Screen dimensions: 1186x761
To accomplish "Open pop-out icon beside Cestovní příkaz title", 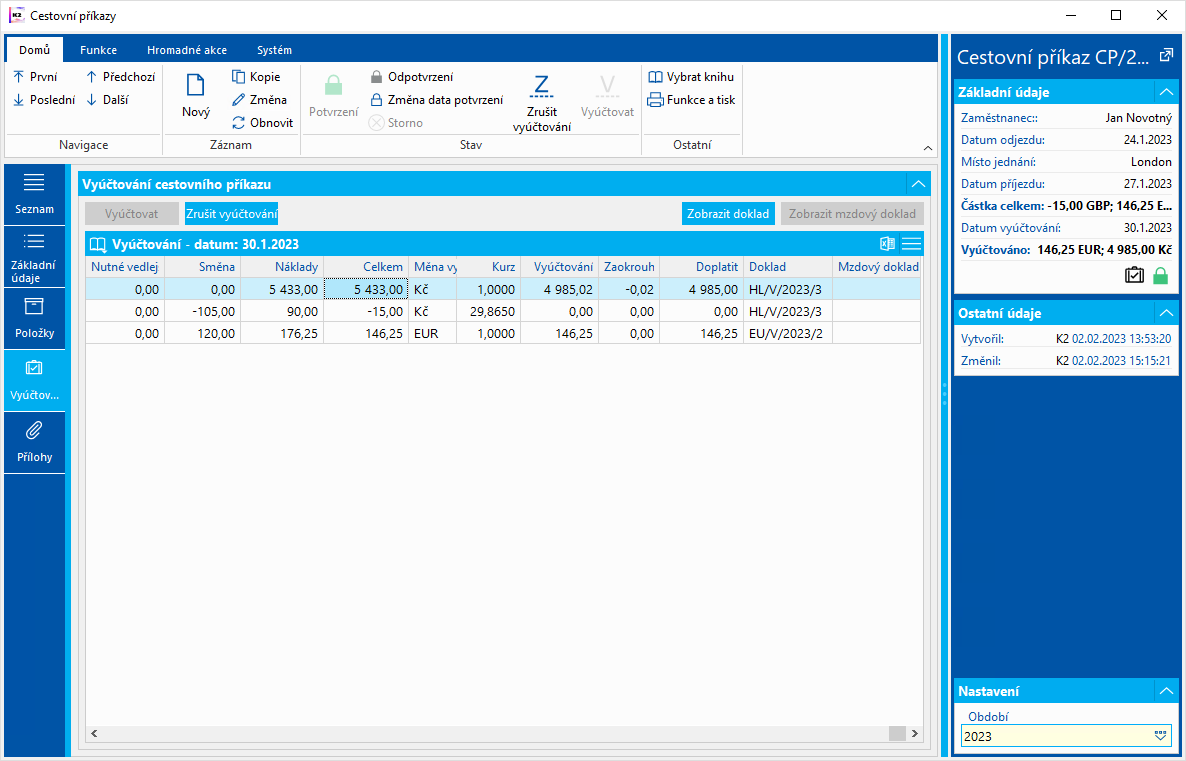I will [x=1165, y=56].
